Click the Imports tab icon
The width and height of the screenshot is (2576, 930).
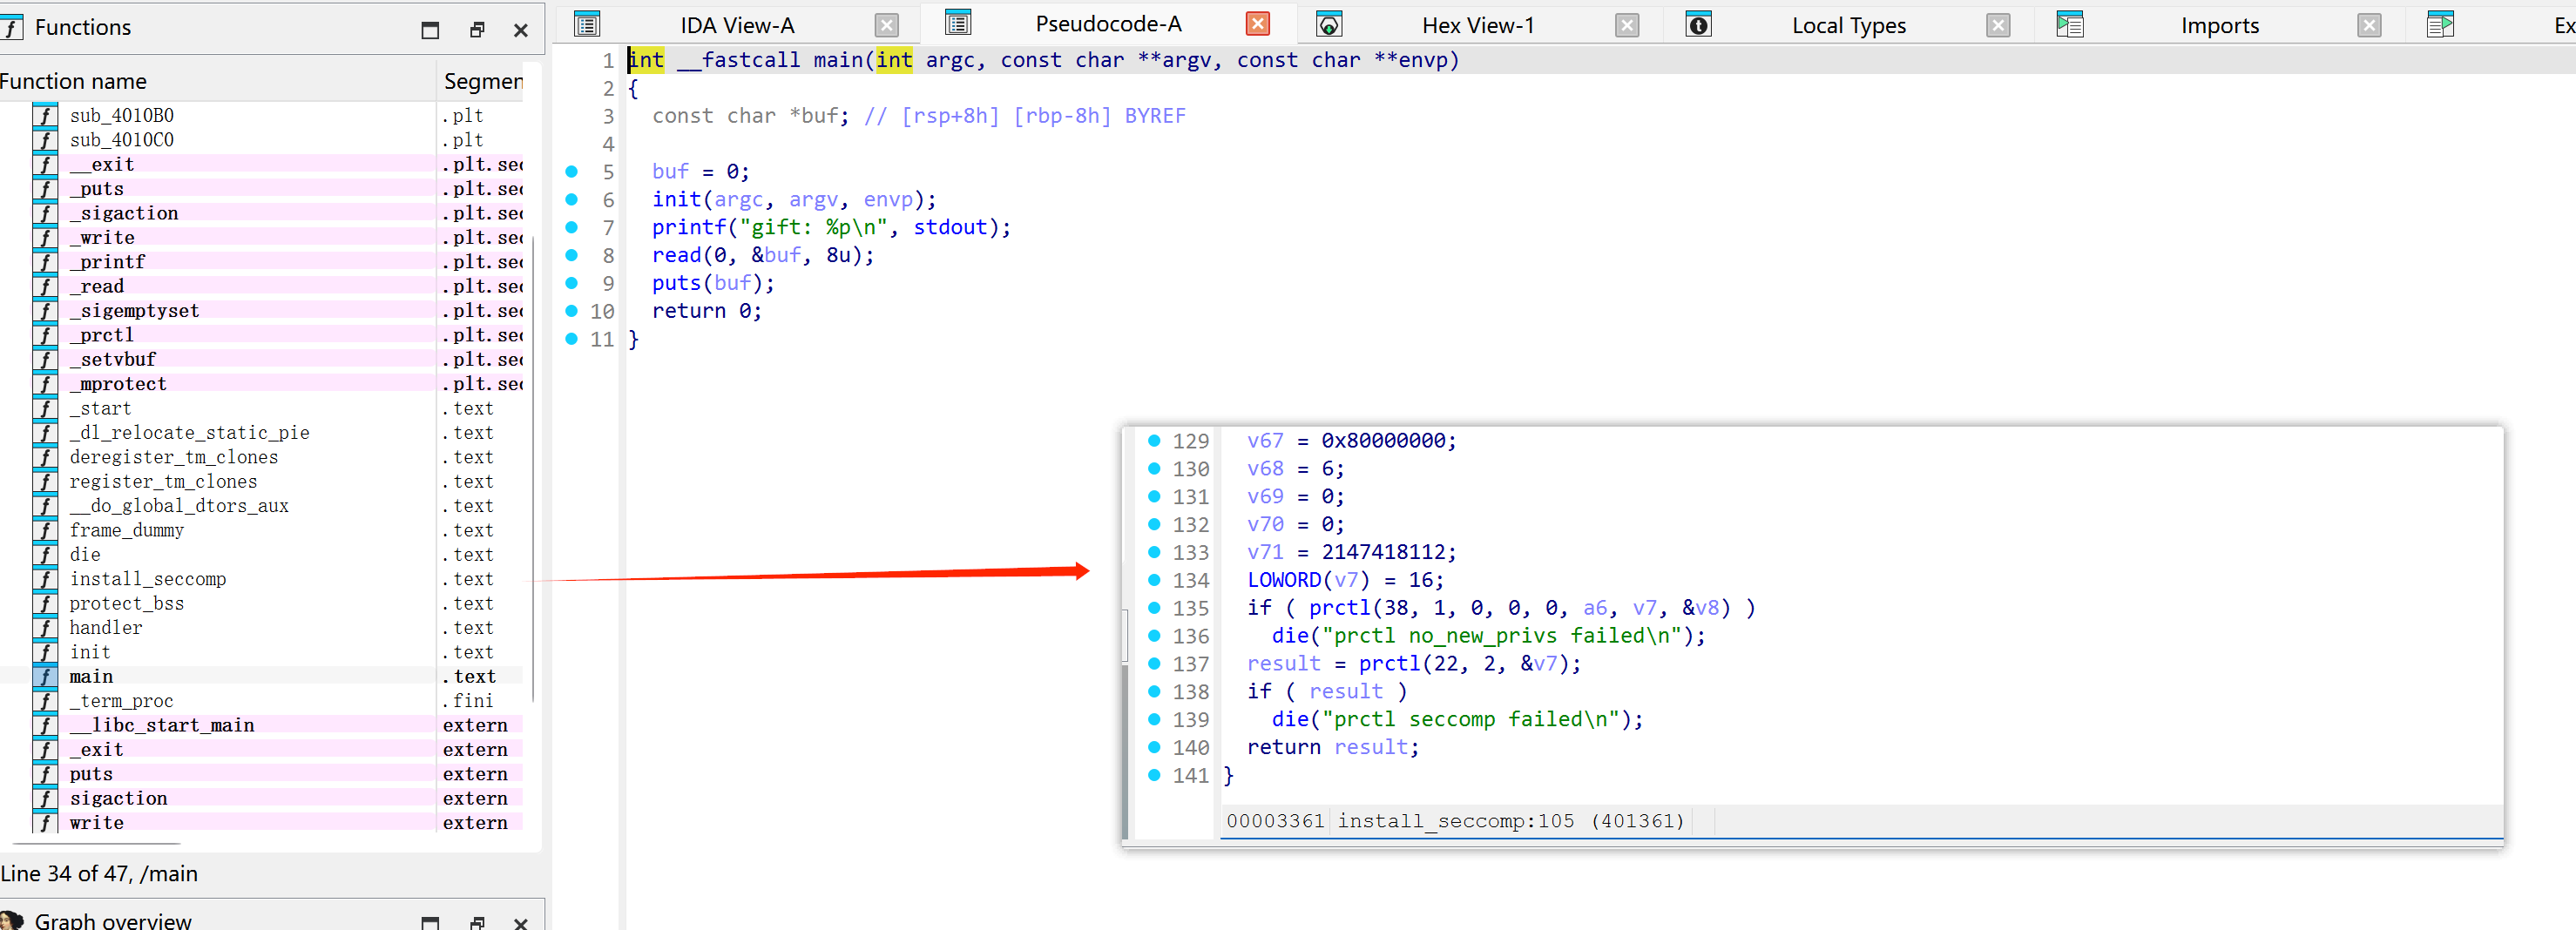pyautogui.click(x=2070, y=25)
